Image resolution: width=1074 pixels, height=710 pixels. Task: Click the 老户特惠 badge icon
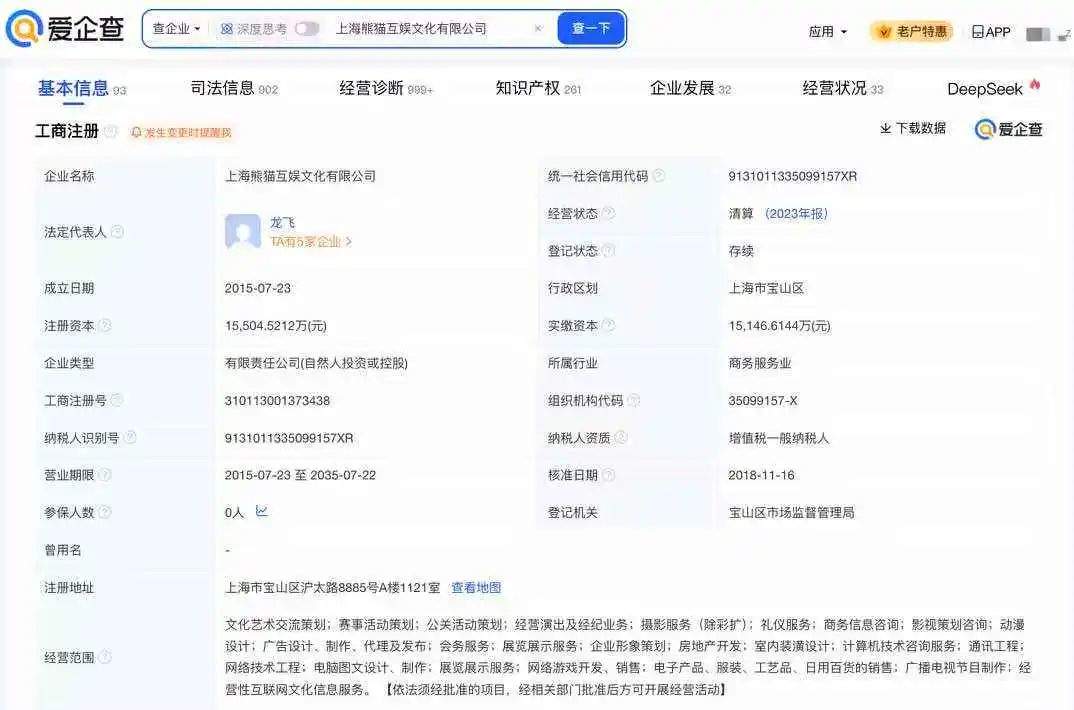tap(884, 31)
